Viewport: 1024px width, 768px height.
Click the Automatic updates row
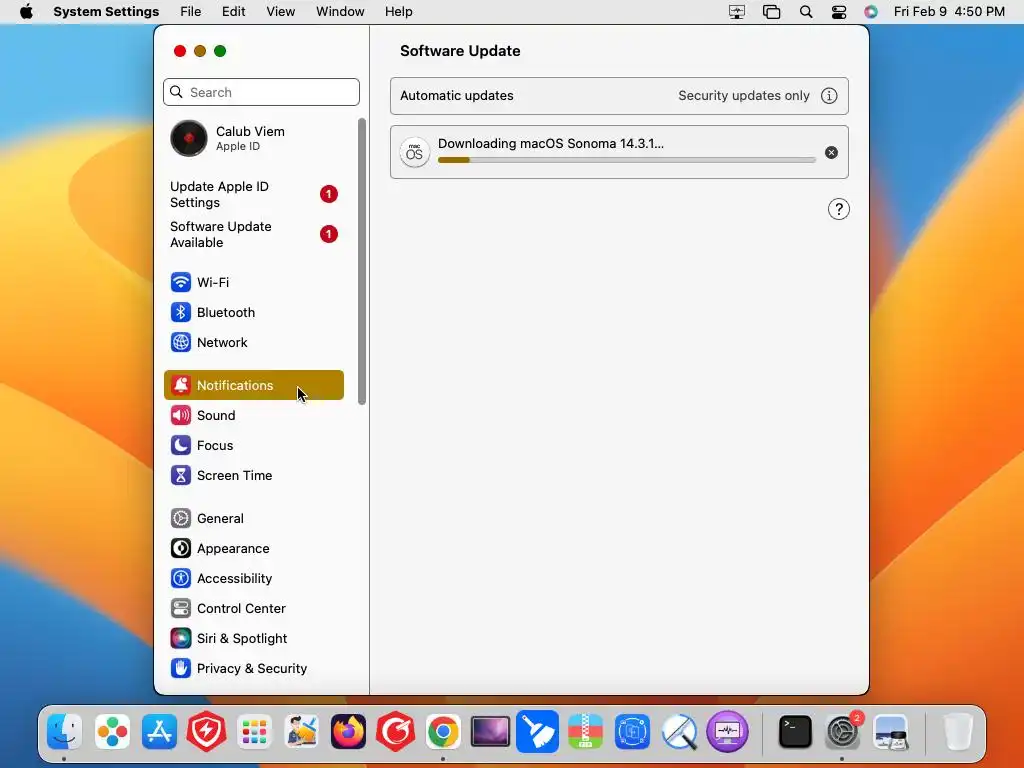619,96
